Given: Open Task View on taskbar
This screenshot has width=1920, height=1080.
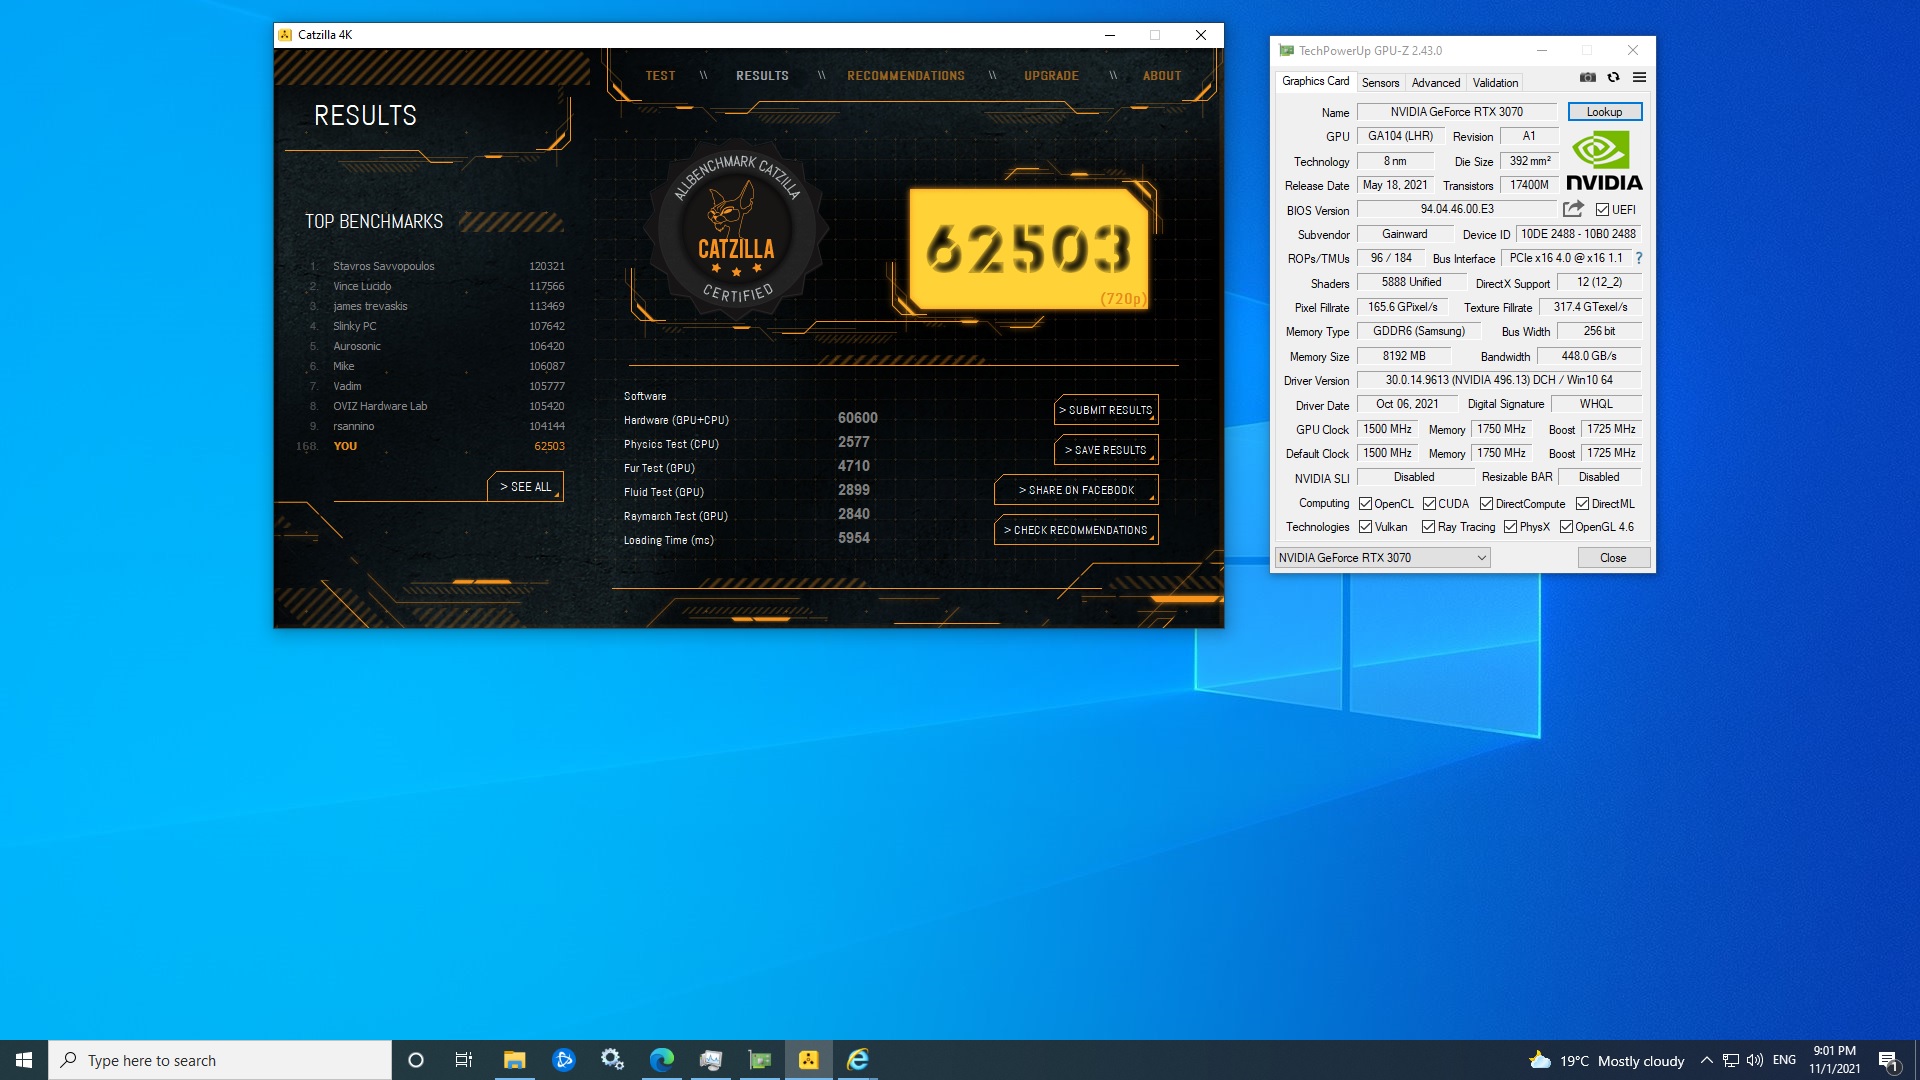Looking at the screenshot, I should pyautogui.click(x=464, y=1060).
